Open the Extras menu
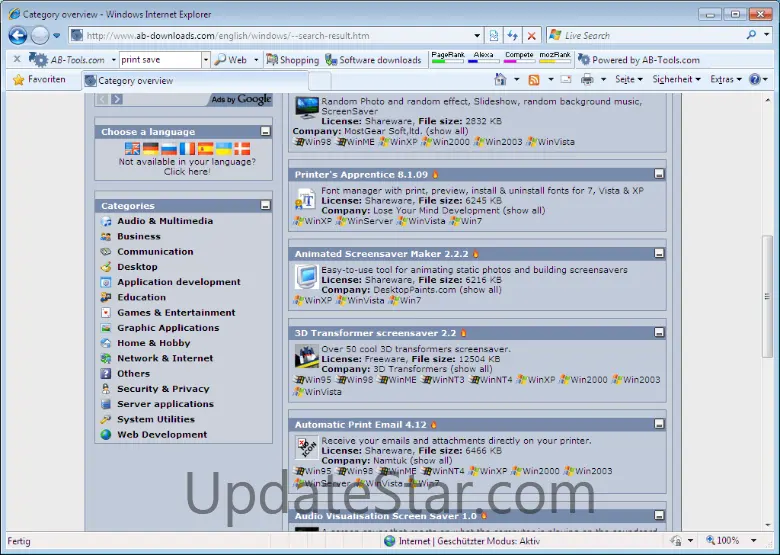780x555 pixels. pyautogui.click(x=725, y=79)
